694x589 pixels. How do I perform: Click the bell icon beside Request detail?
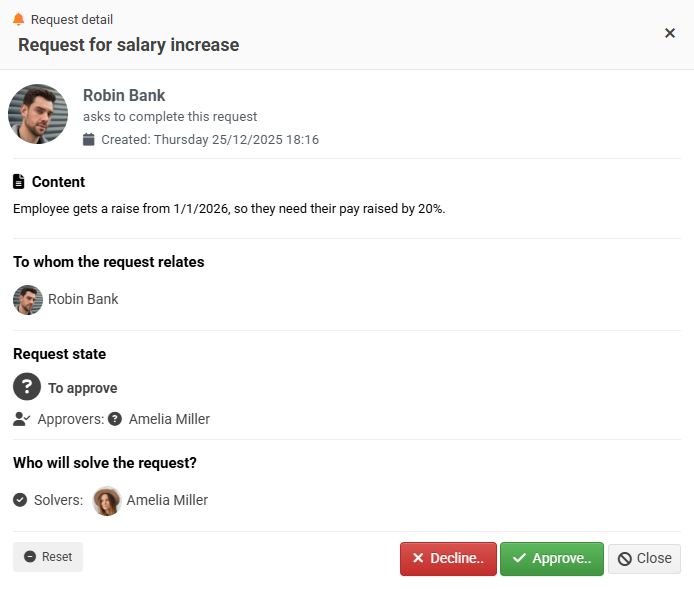point(18,19)
